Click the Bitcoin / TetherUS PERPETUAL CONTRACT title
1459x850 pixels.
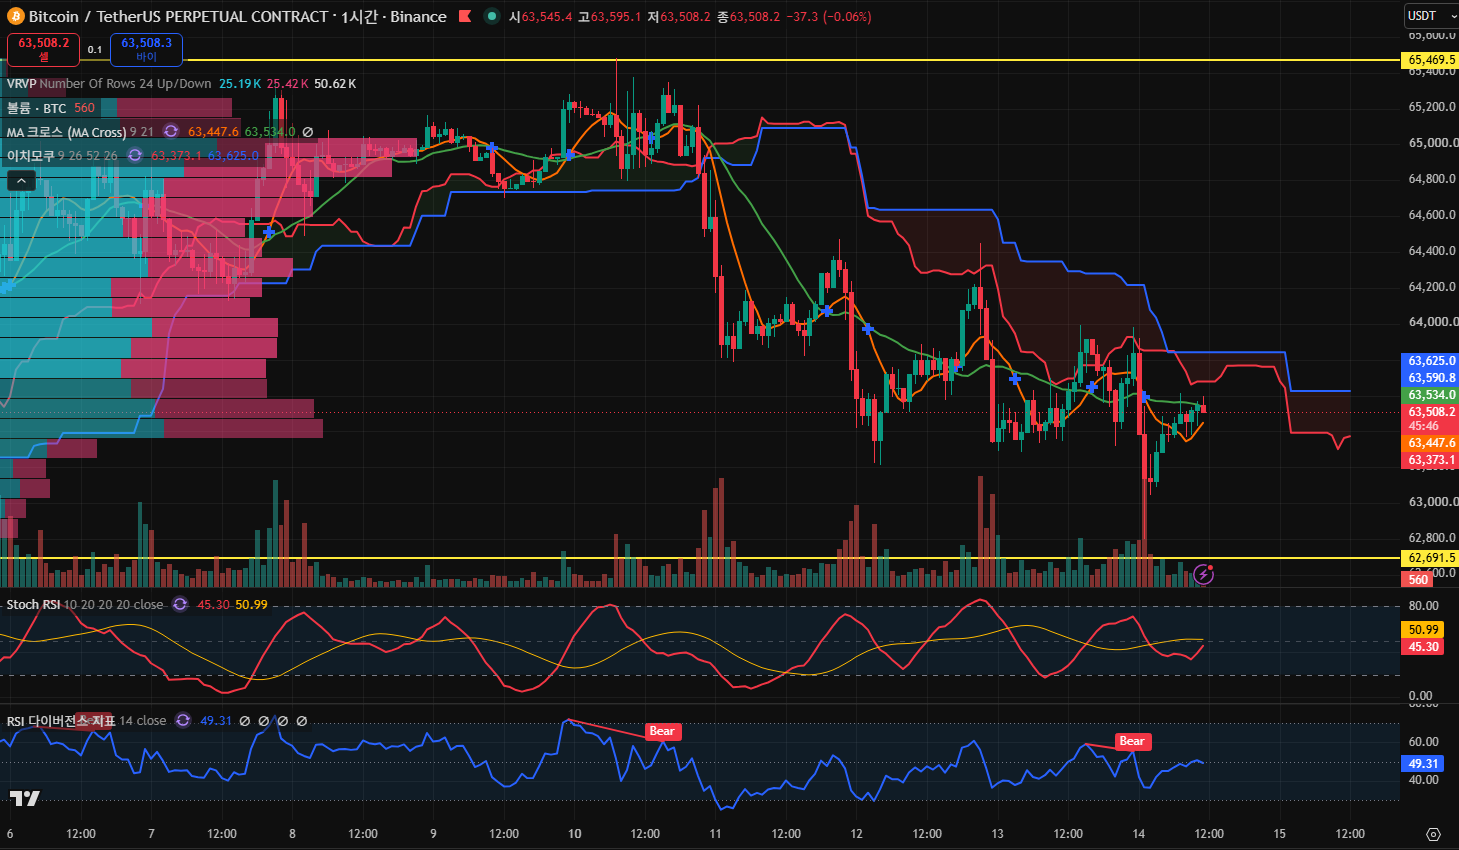tap(179, 17)
